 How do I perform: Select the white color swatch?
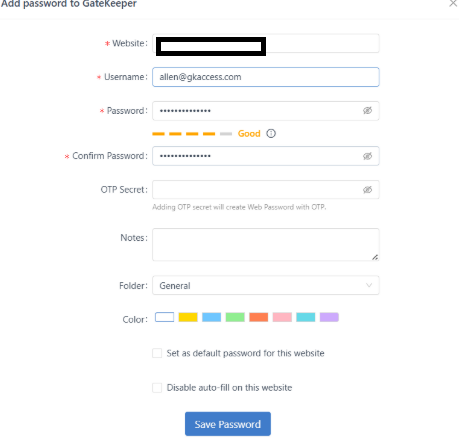[x=164, y=317]
